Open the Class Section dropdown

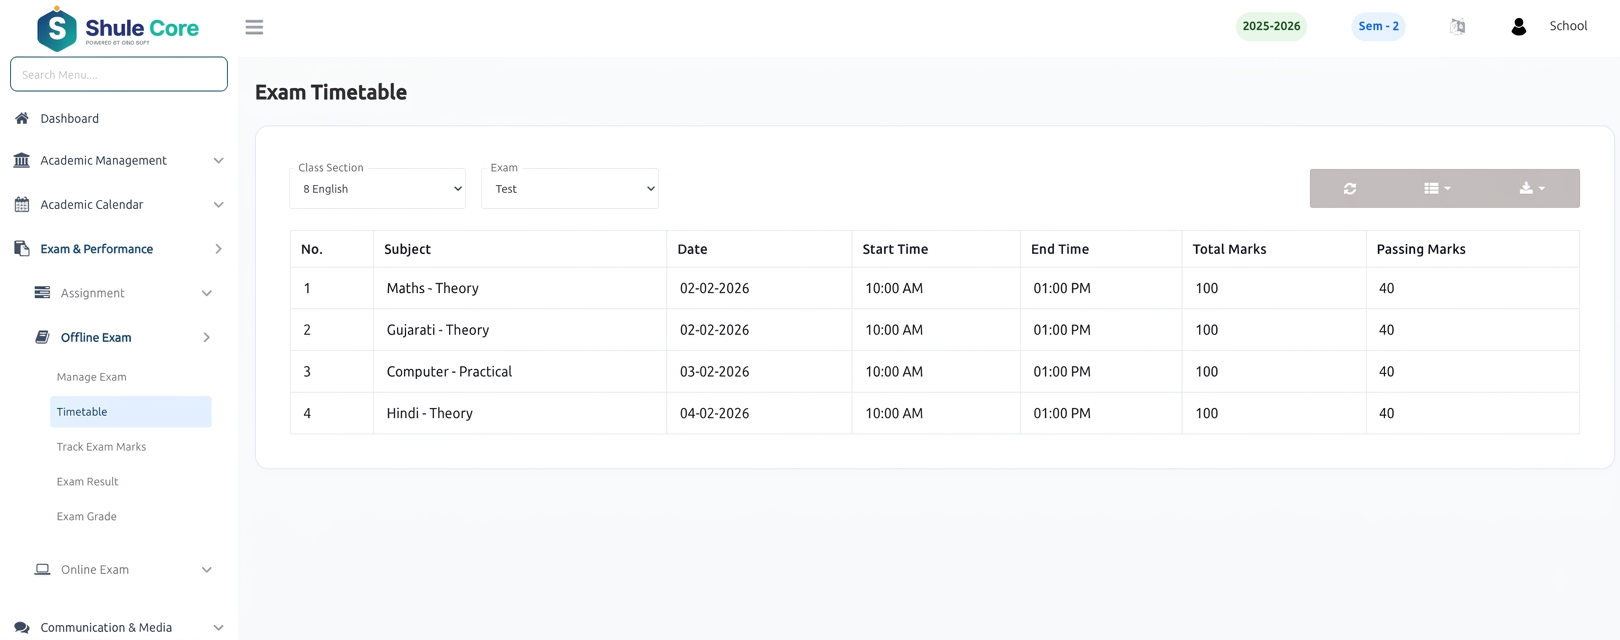(378, 189)
